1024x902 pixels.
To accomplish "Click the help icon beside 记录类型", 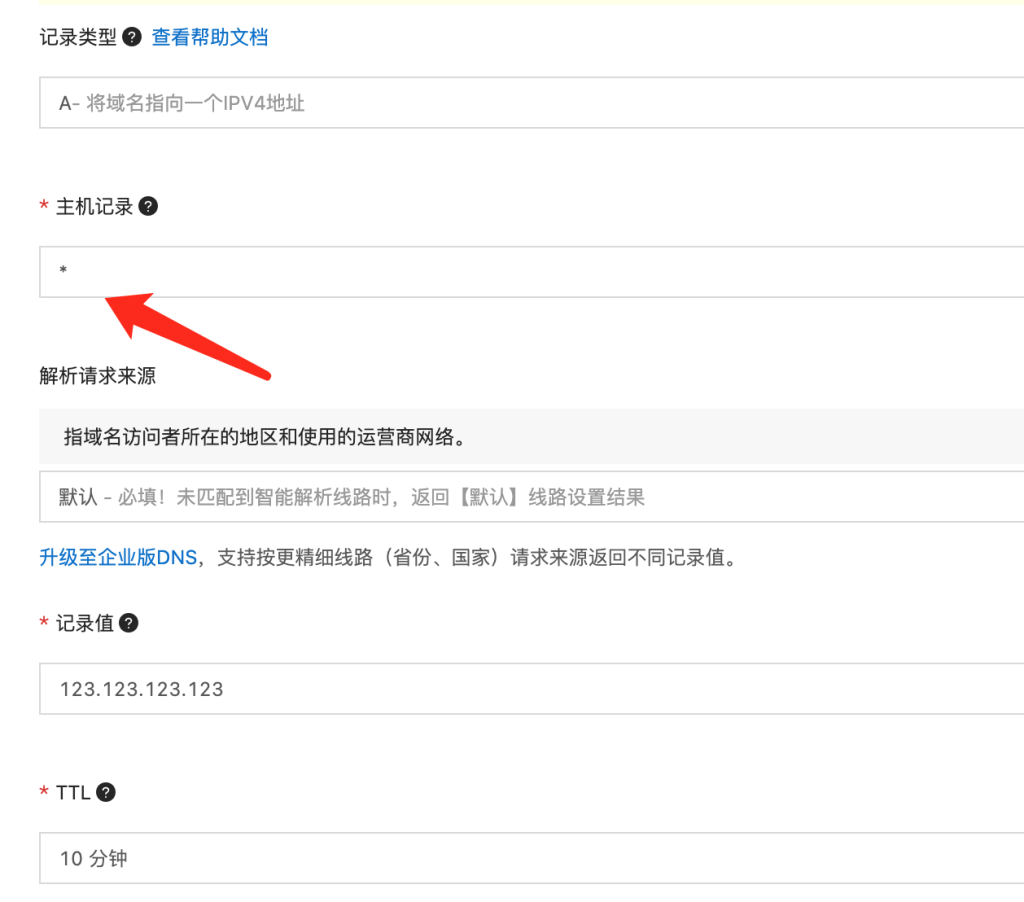I will [131, 38].
